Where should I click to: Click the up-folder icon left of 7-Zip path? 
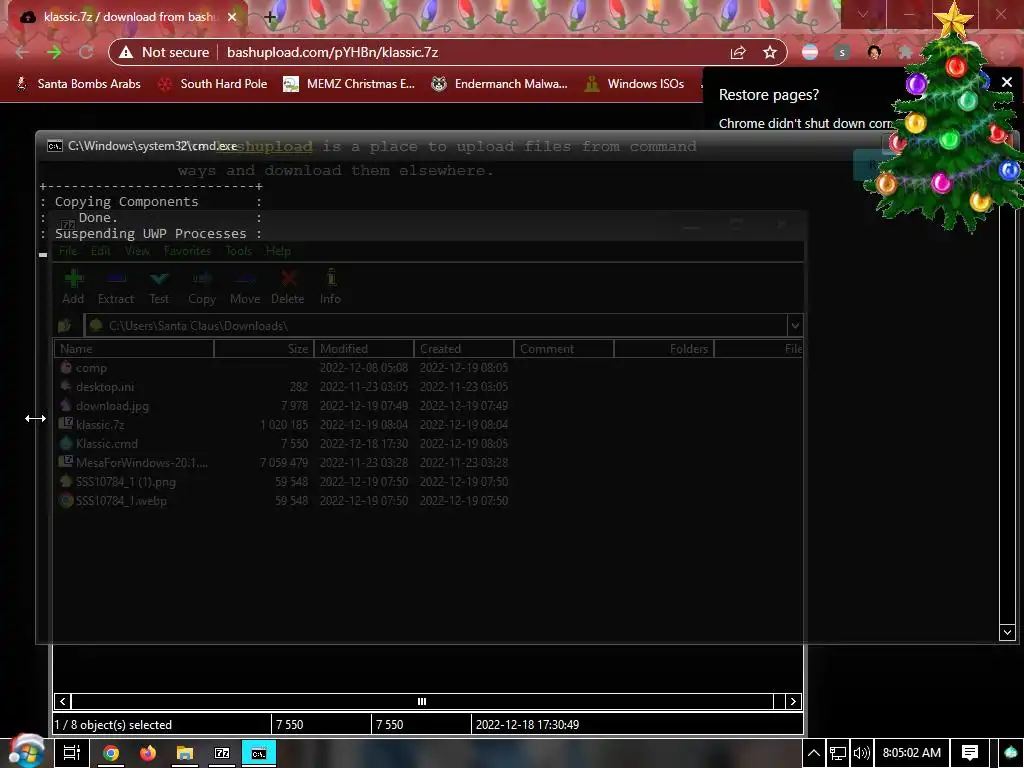(64, 325)
